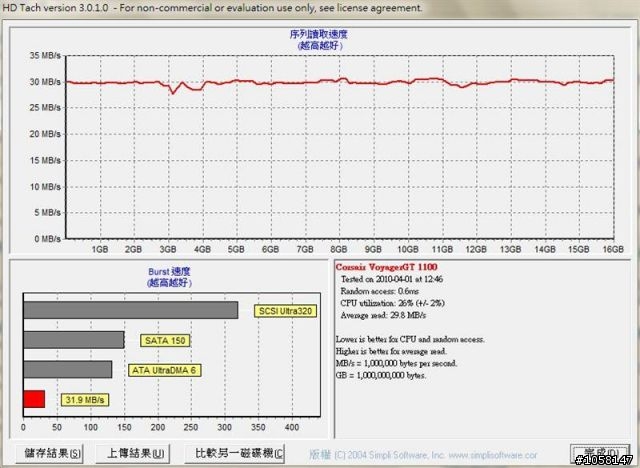640x468 pixels.
Task: Click the 0 MB/s axis label
Action: pyautogui.click(x=47, y=239)
